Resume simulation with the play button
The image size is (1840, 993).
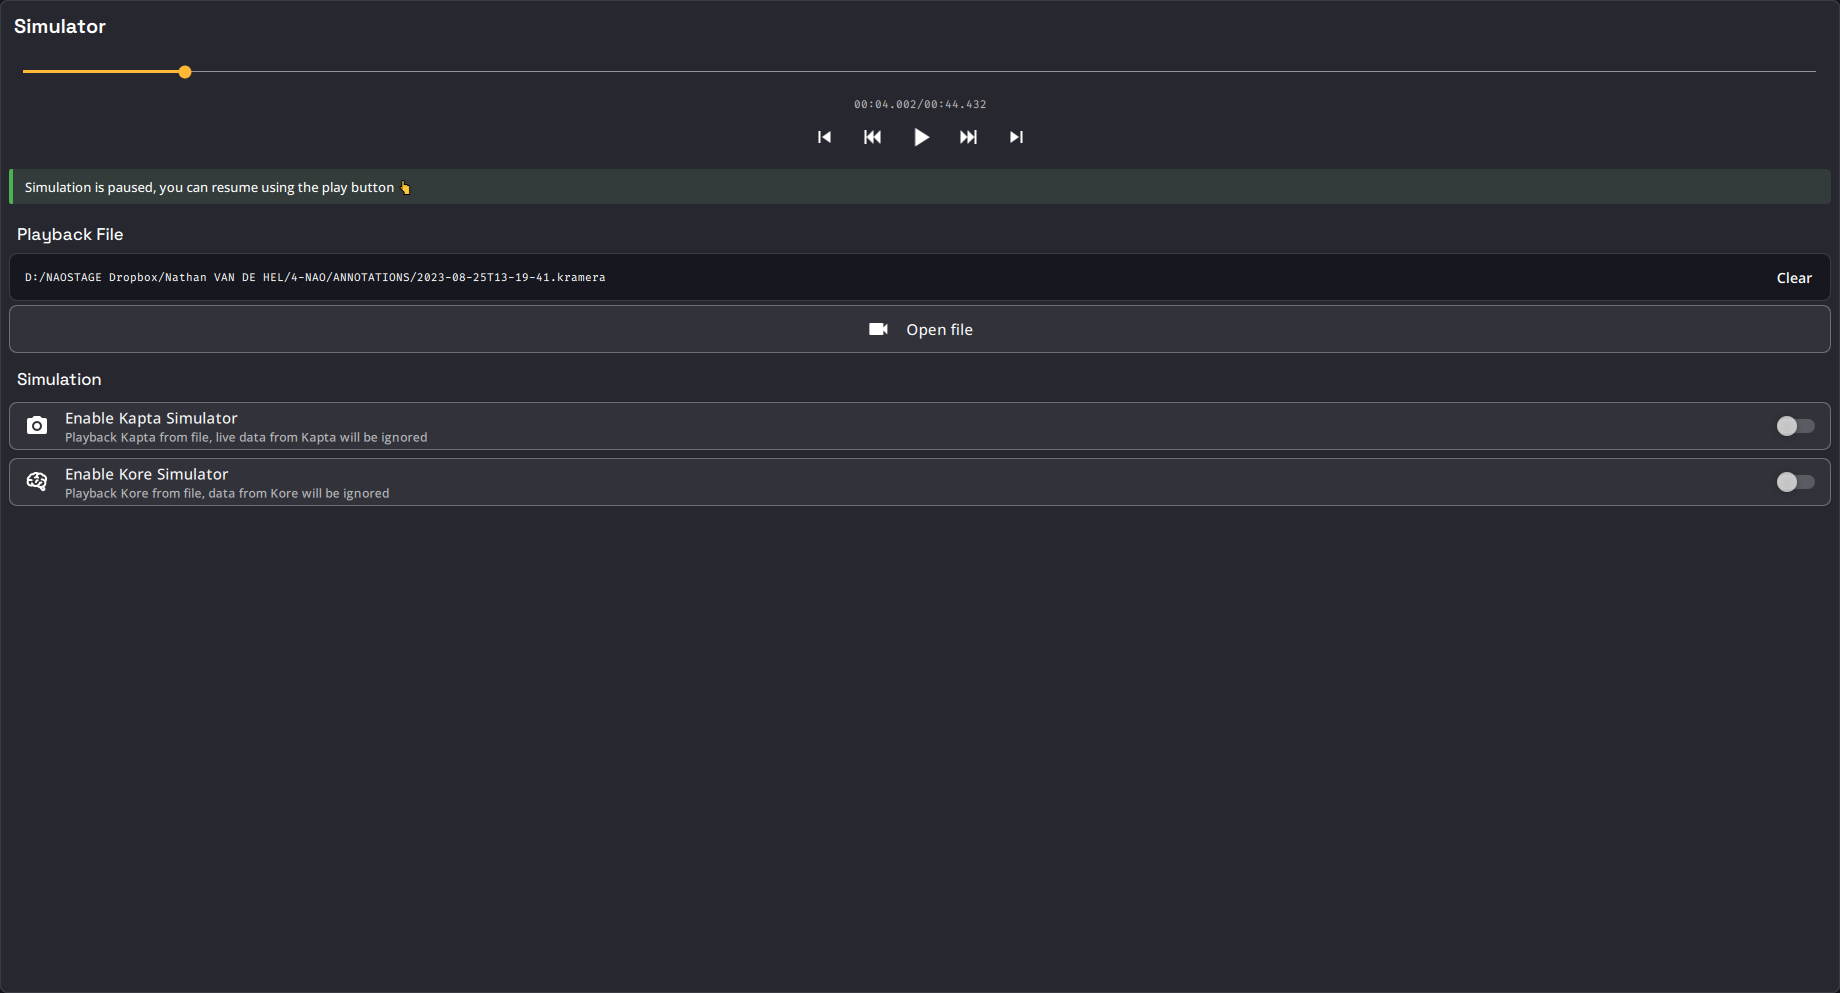tap(921, 137)
